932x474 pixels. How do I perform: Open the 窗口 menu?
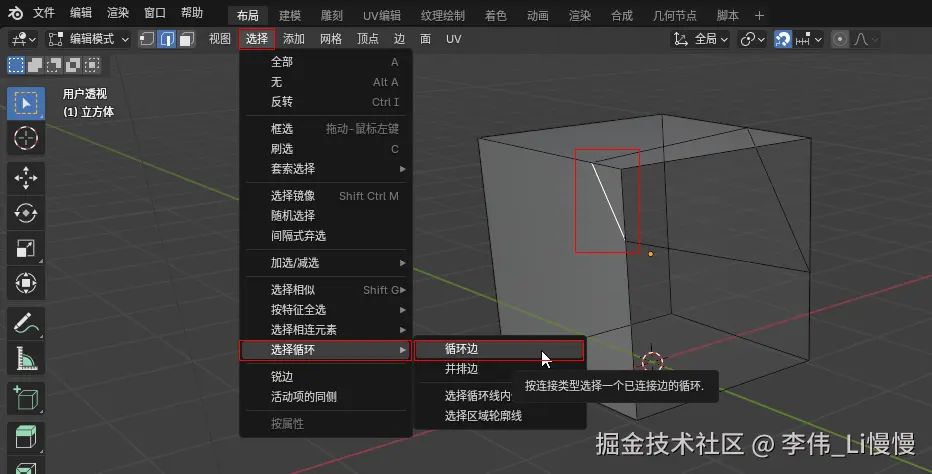pyautogui.click(x=155, y=12)
